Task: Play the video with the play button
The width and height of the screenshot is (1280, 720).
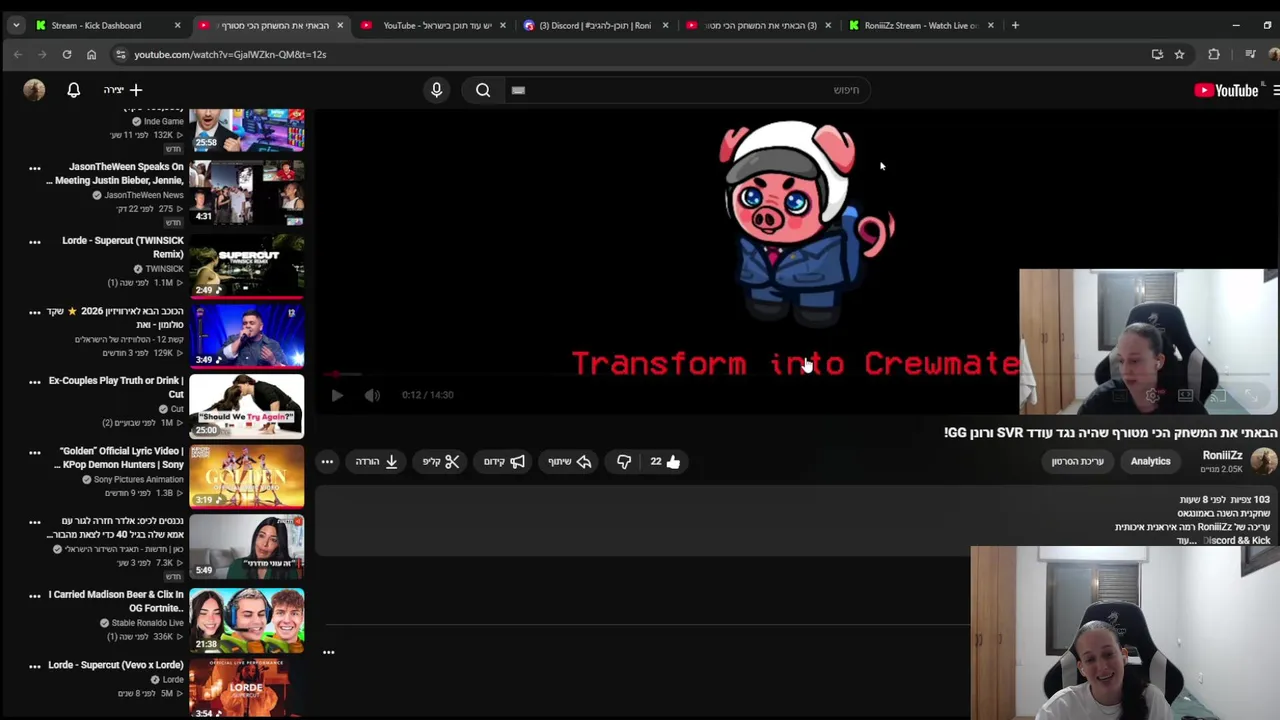Action: [337, 395]
